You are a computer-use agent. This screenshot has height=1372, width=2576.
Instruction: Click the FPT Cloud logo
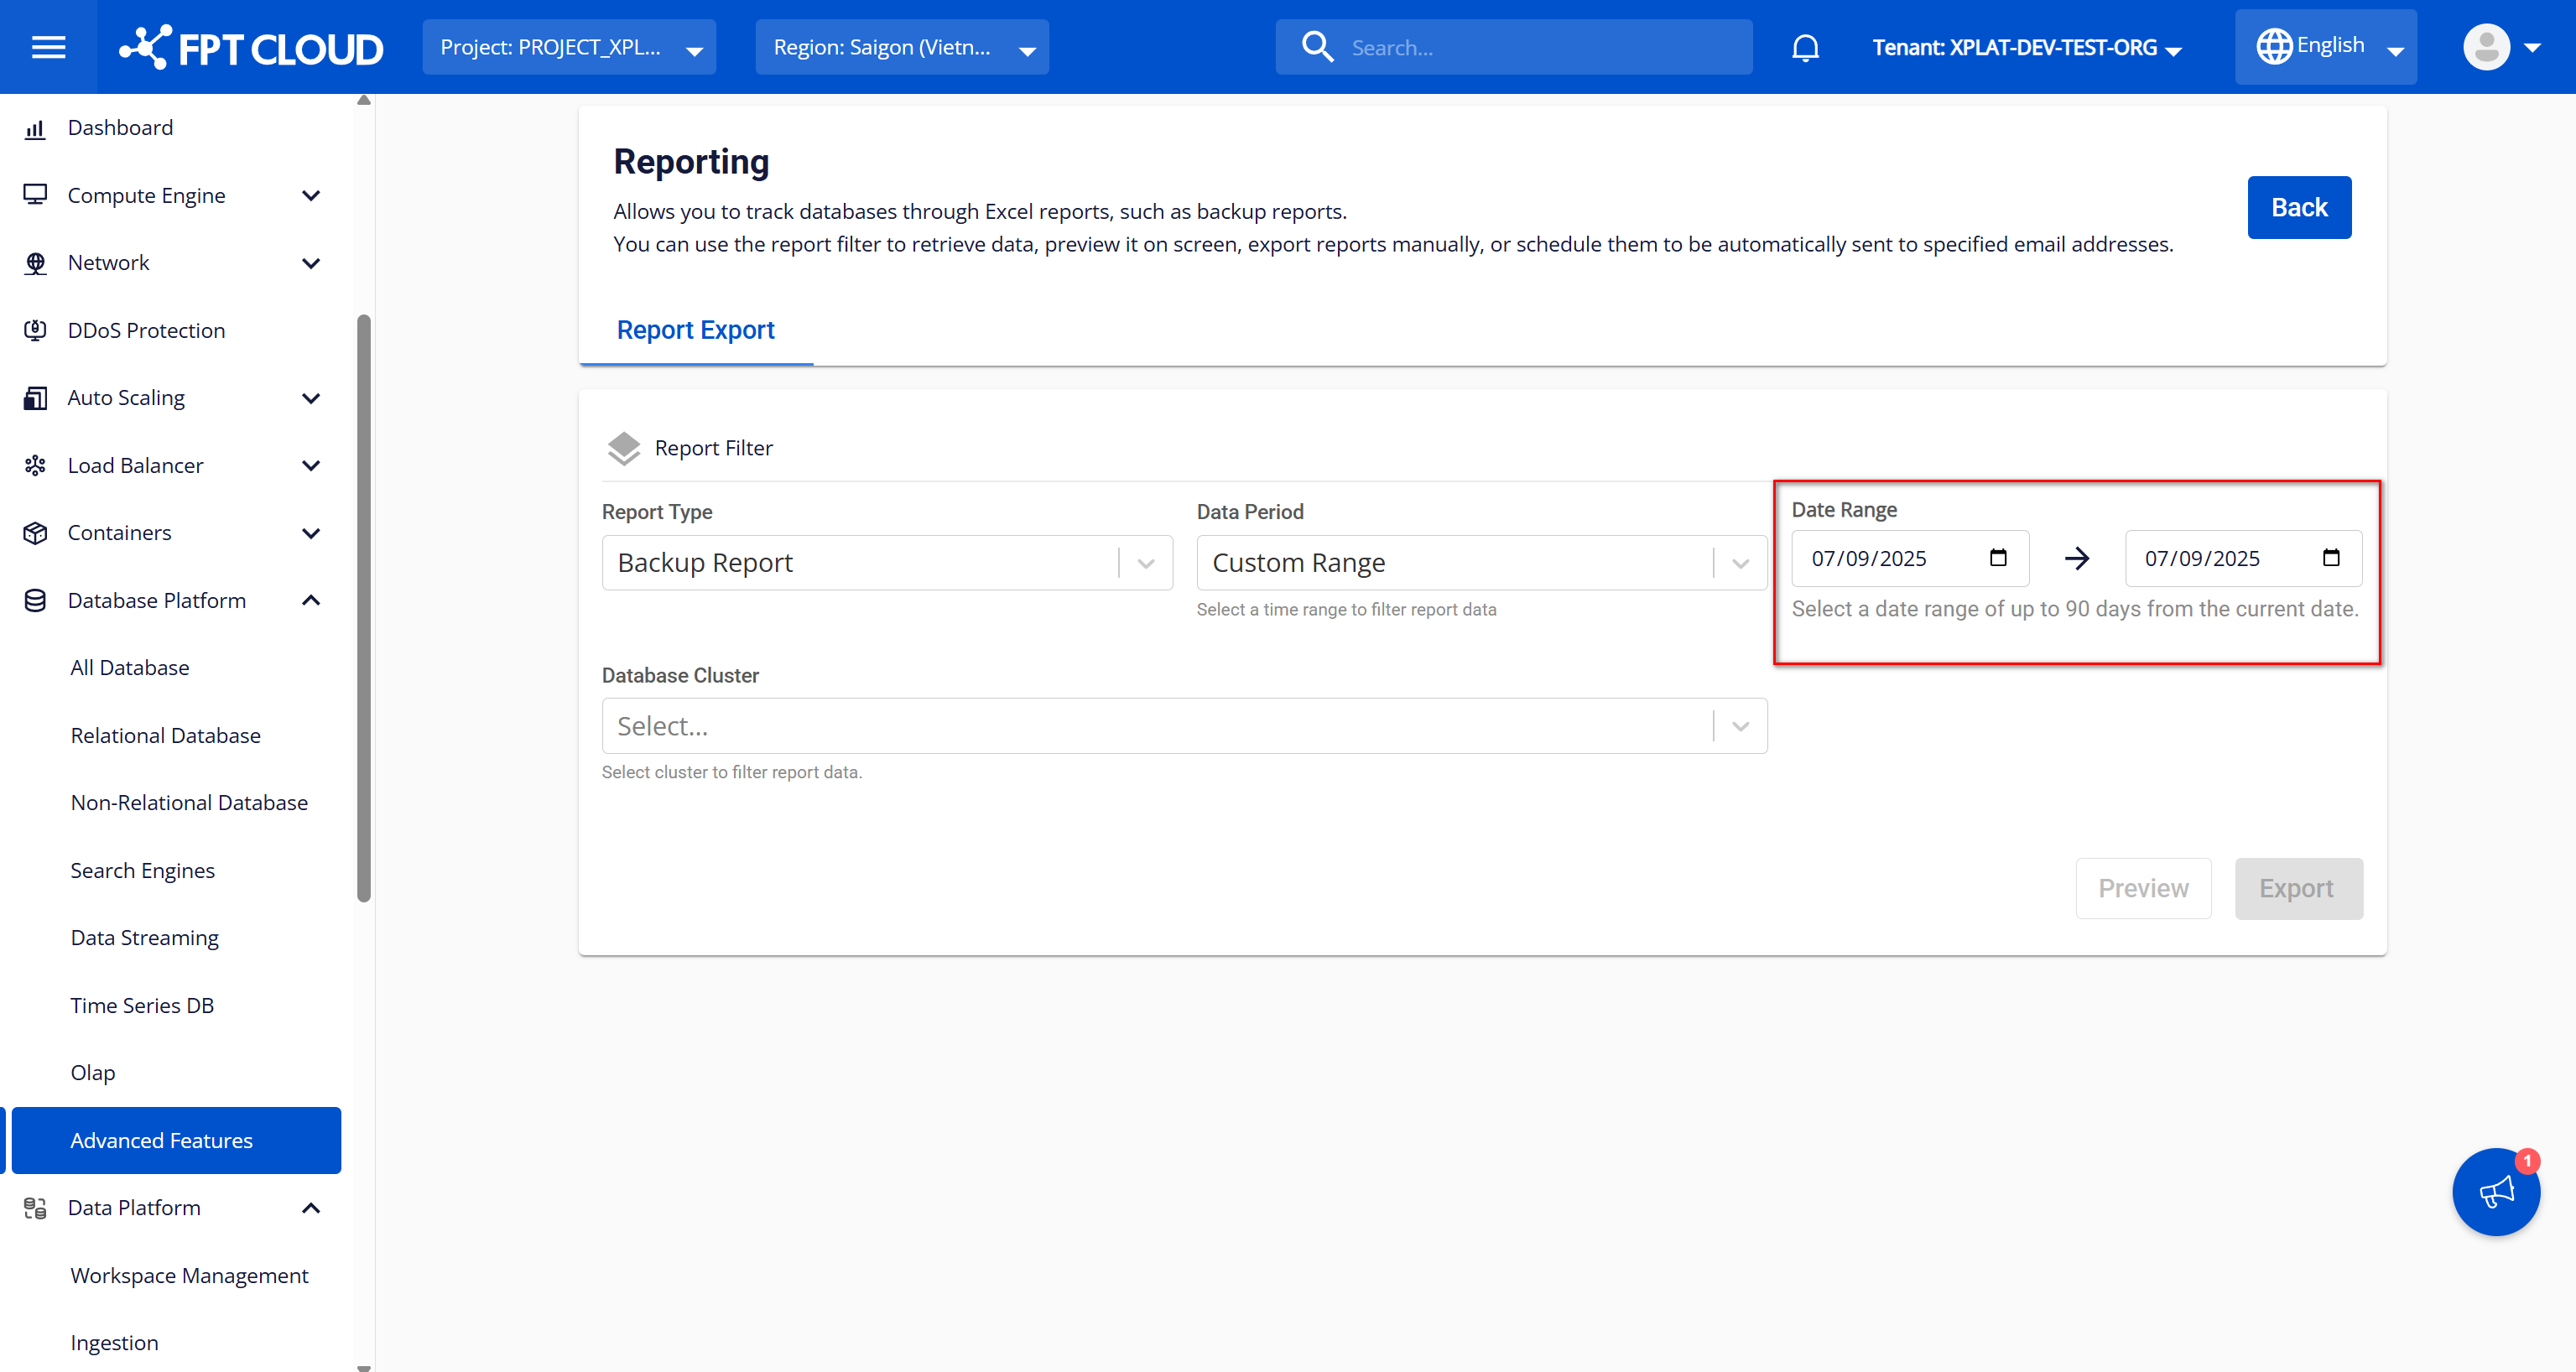251,47
